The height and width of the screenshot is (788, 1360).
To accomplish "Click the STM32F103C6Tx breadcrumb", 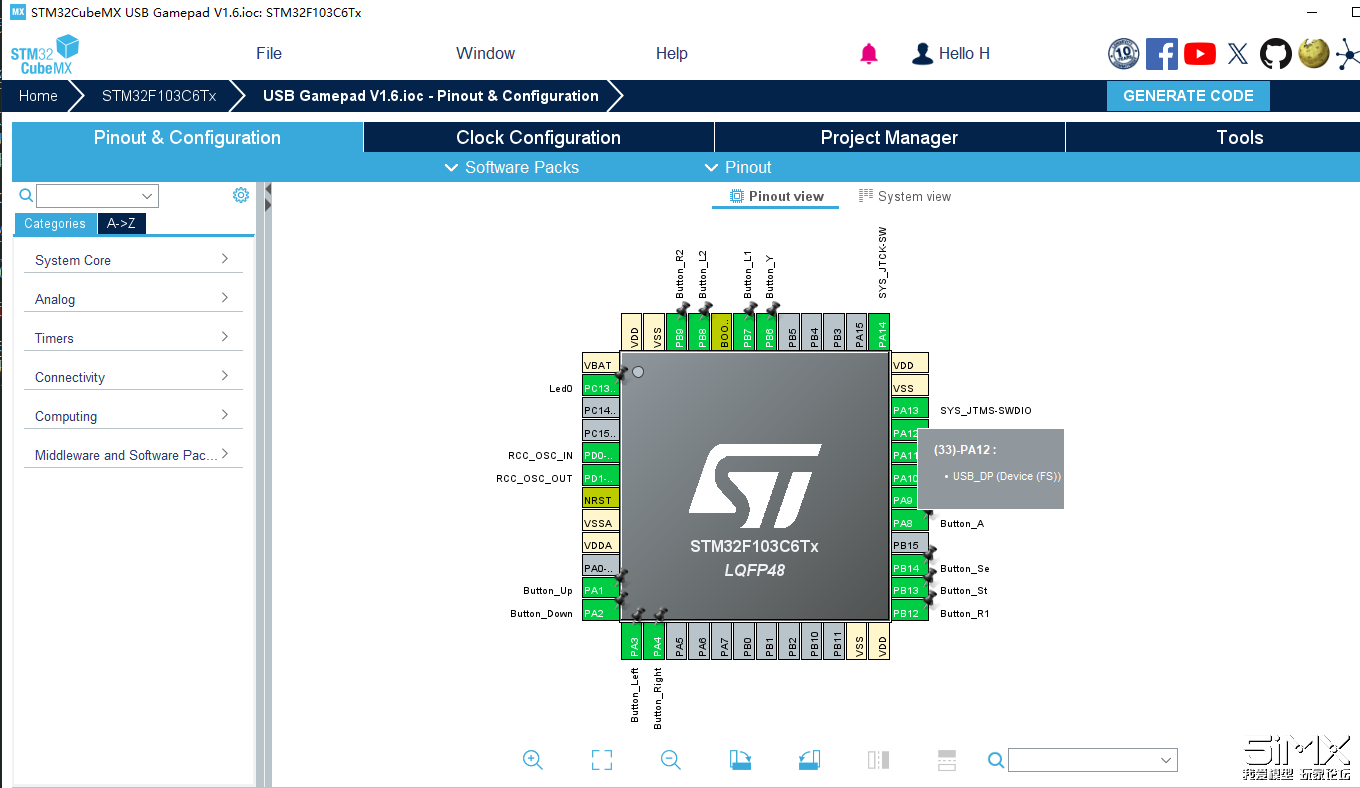I will tap(159, 96).
